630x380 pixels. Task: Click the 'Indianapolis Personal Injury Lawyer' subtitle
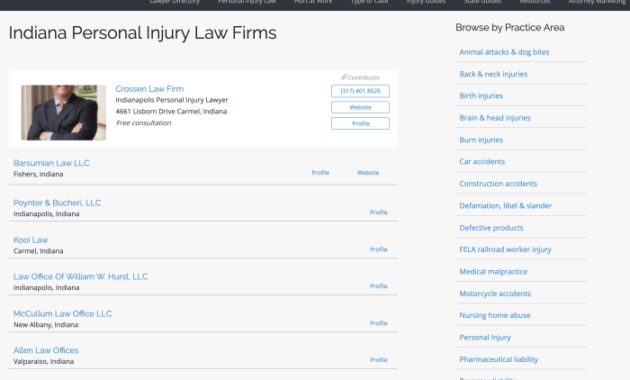pos(172,100)
